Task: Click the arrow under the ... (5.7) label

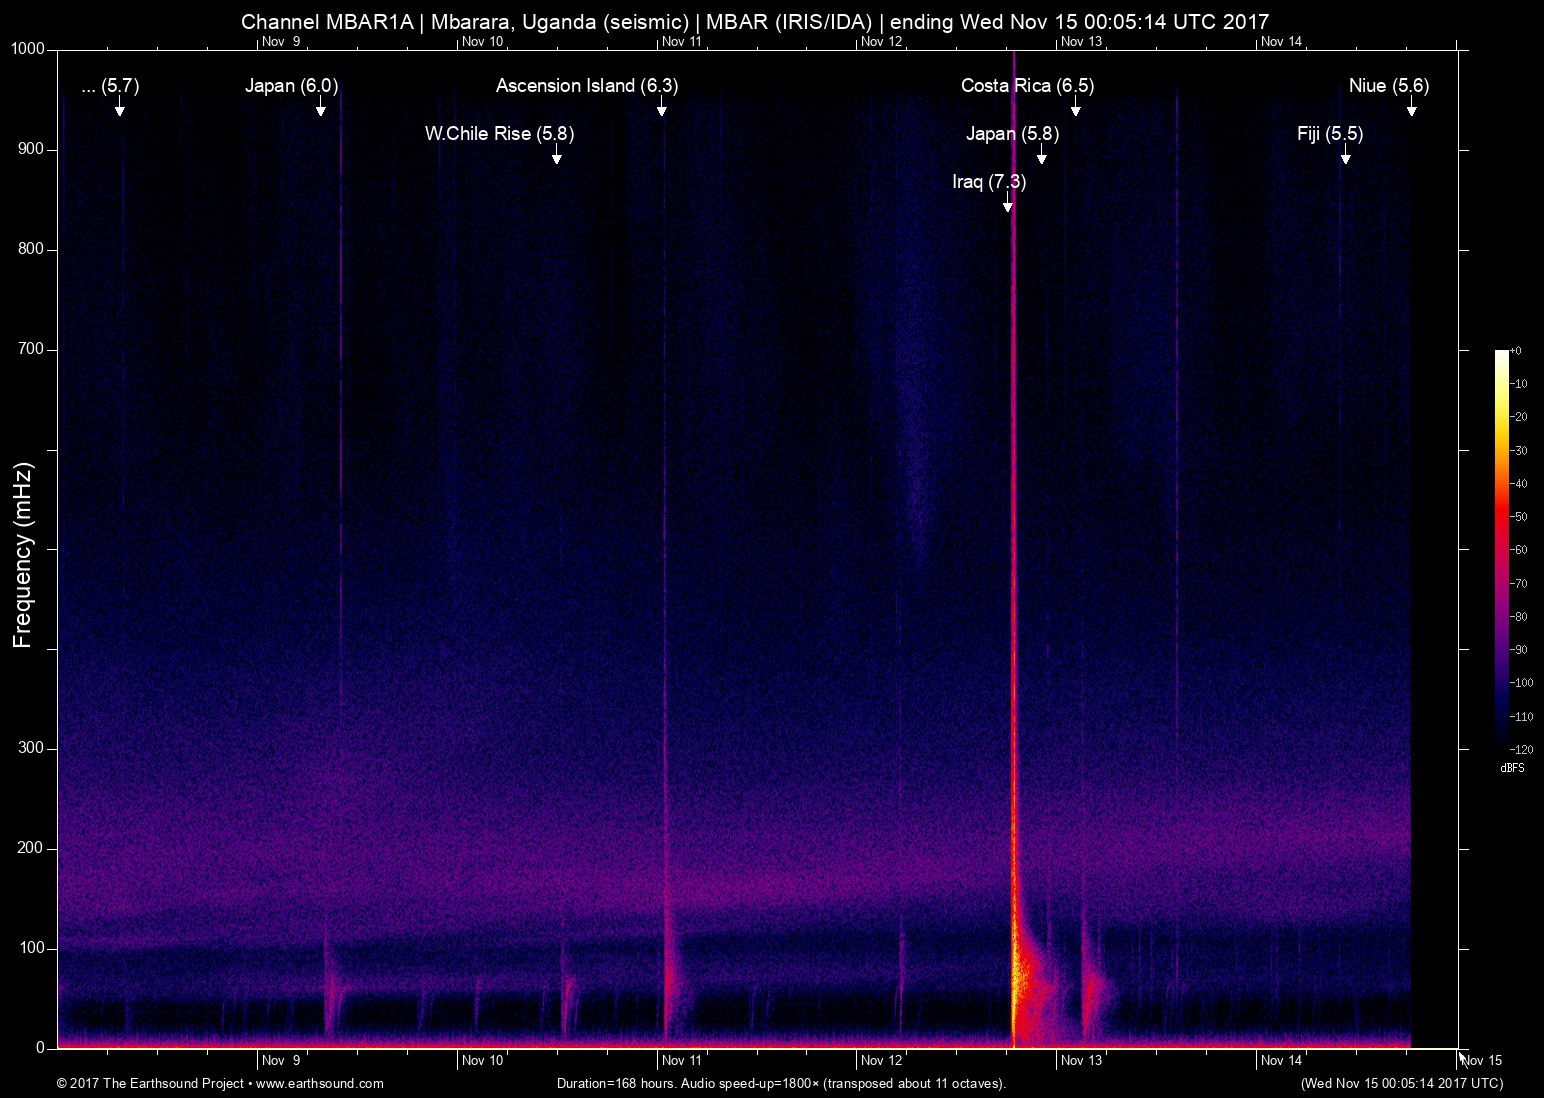Action: pos(120,108)
